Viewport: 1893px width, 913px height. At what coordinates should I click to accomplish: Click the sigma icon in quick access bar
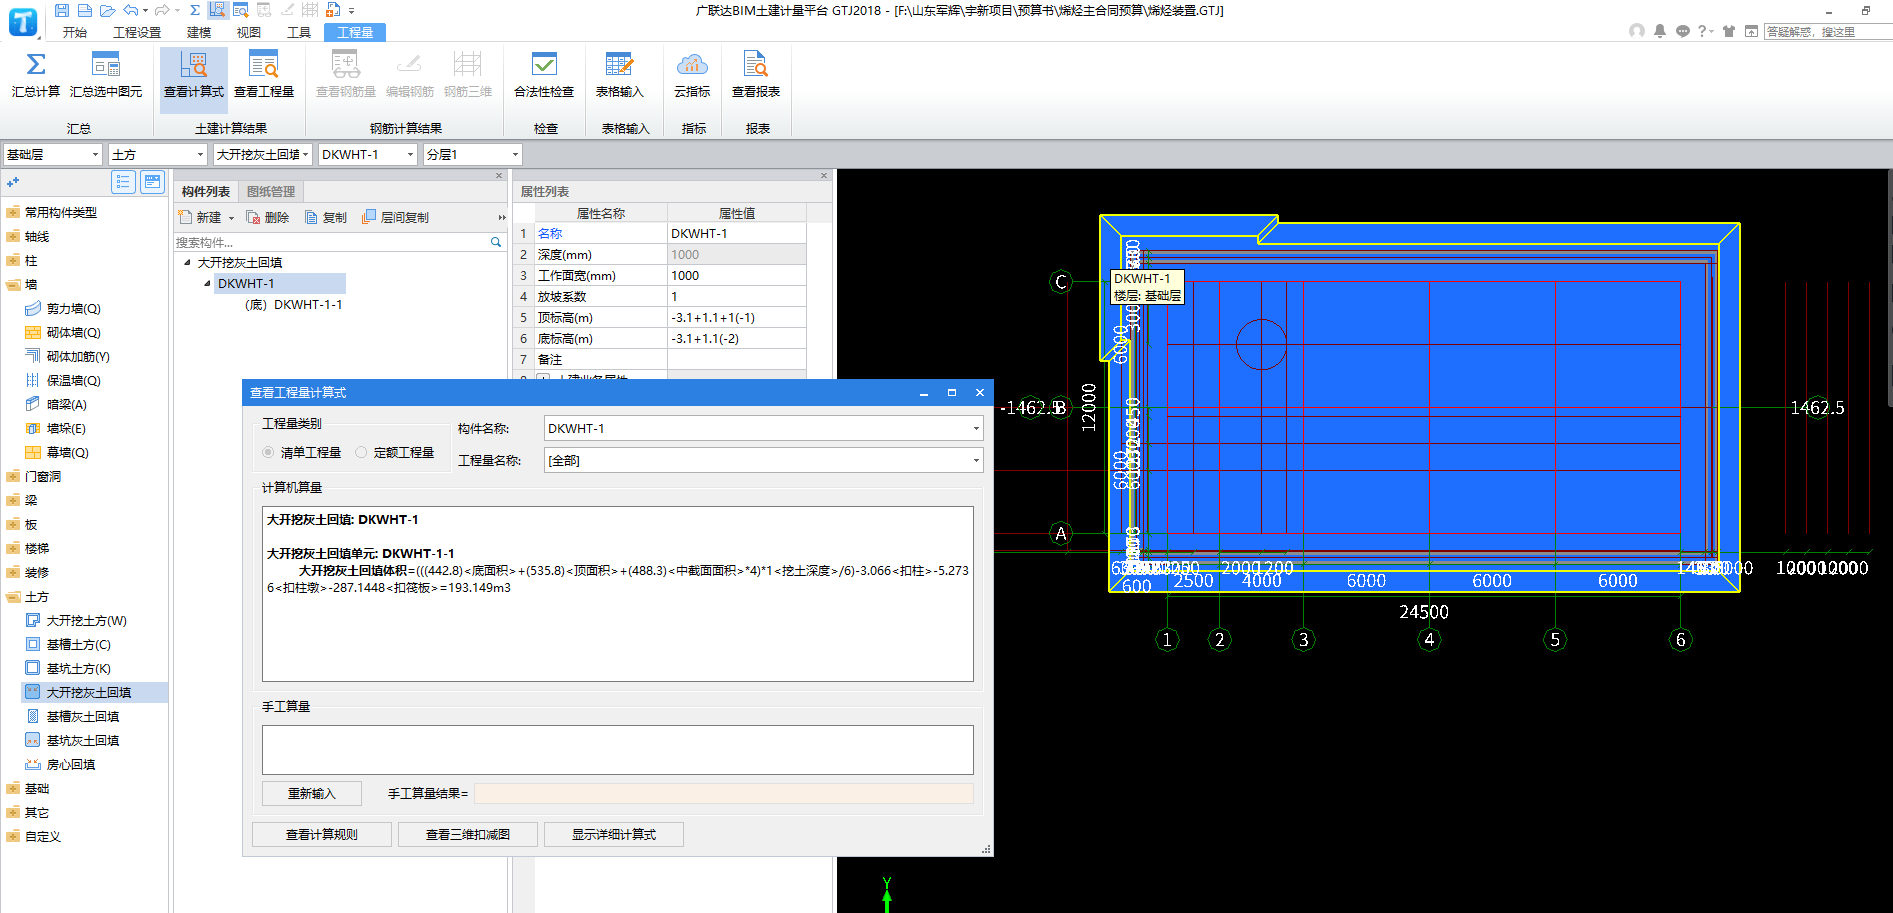pyautogui.click(x=195, y=10)
